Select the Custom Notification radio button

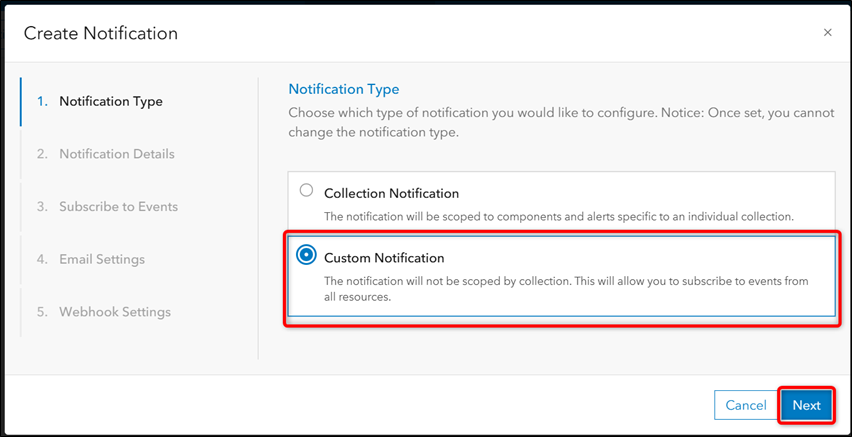tap(306, 255)
